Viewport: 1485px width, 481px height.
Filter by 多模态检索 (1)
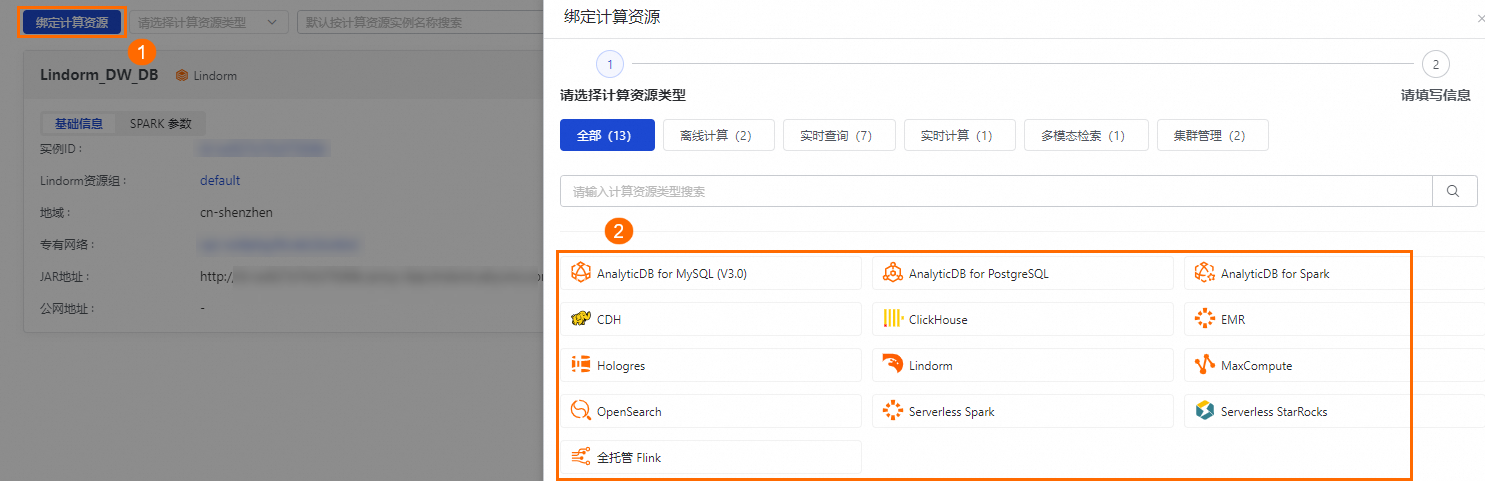click(1086, 135)
